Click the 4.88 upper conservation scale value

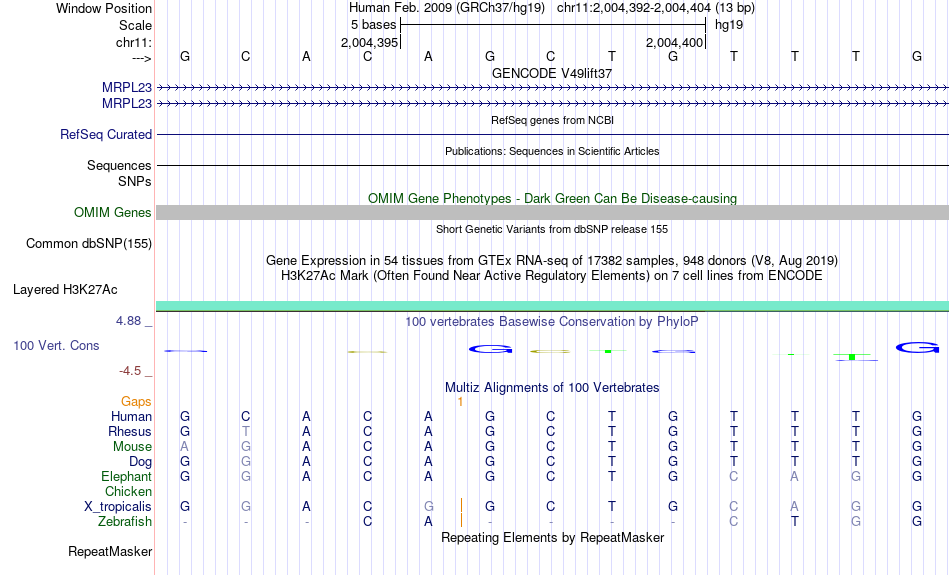coord(128,321)
